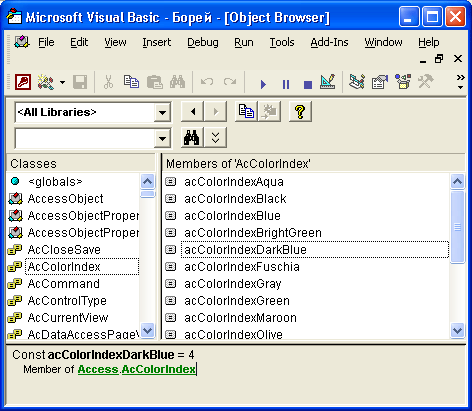Toggle Design Mode icon in toolbar
The height and width of the screenshot is (411, 472).
pyautogui.click(x=327, y=82)
